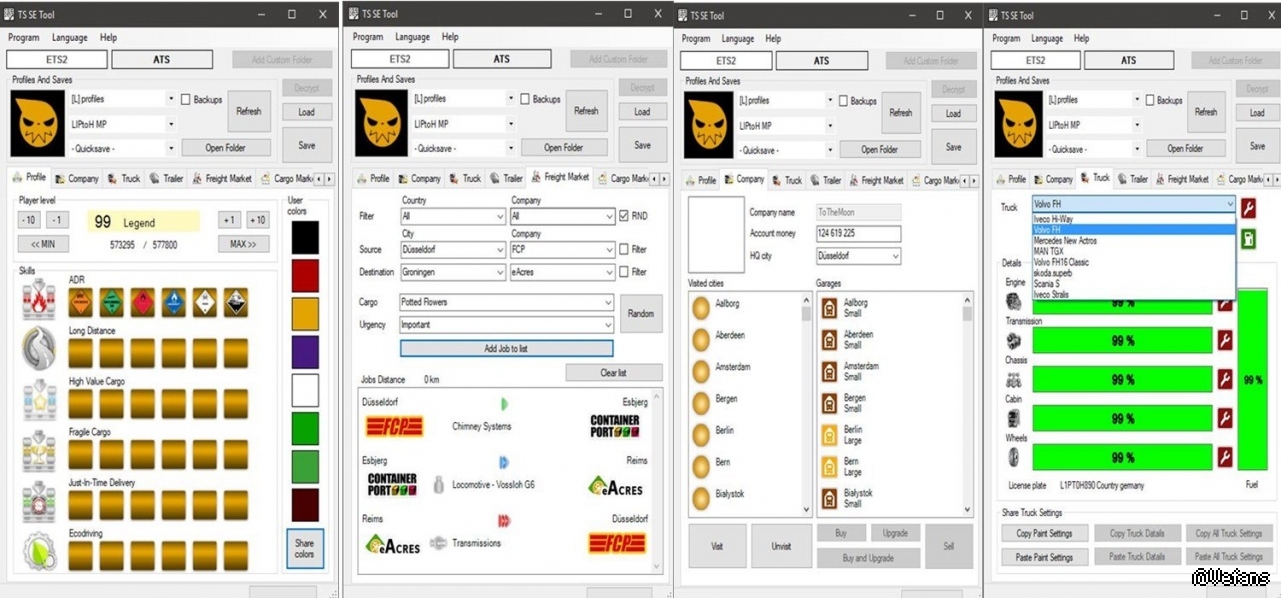Click the green fuel pump refuel icon

click(1248, 239)
